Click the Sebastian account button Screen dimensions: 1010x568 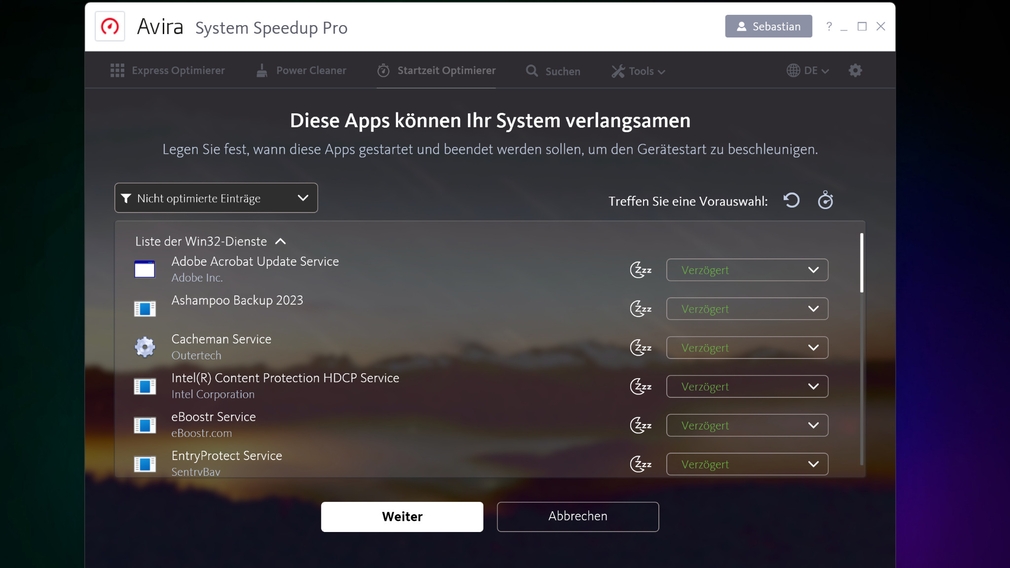(x=768, y=26)
